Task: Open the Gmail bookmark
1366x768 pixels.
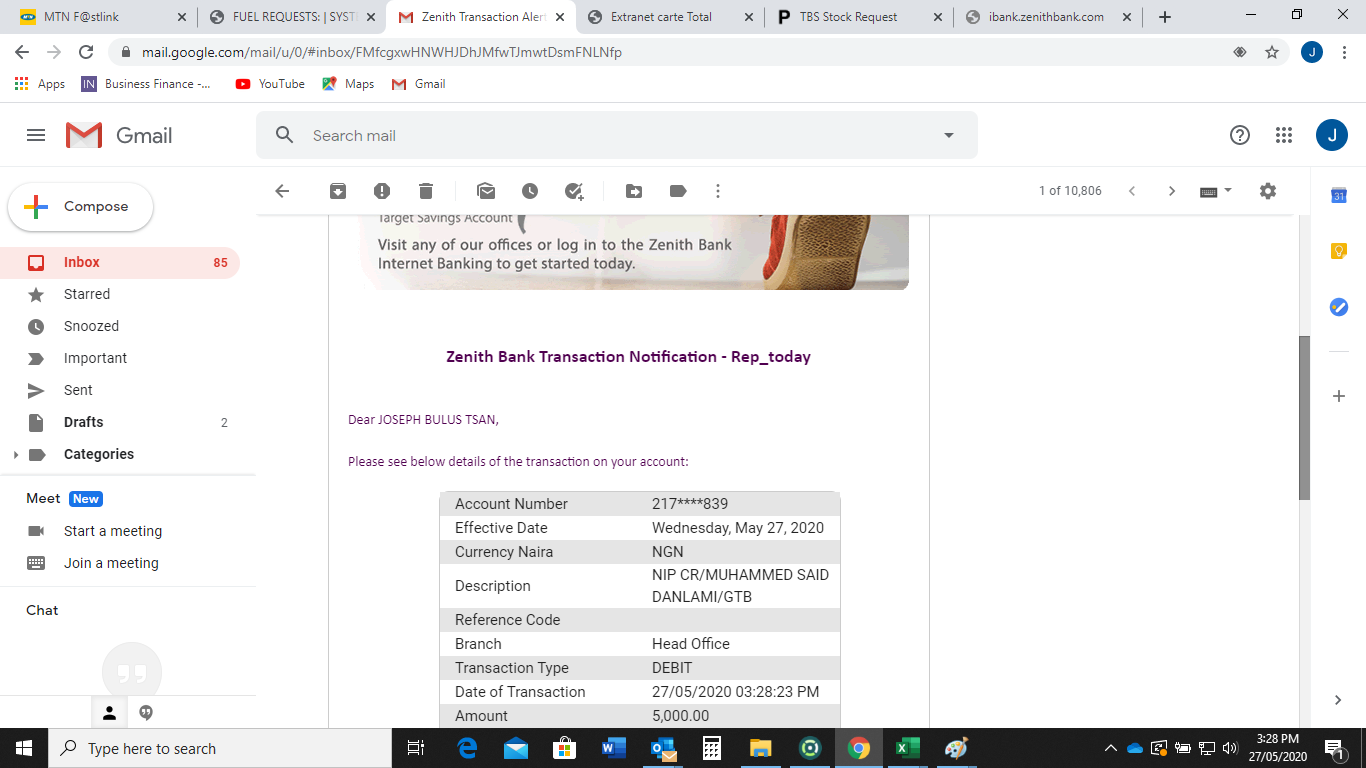Action: 418,84
